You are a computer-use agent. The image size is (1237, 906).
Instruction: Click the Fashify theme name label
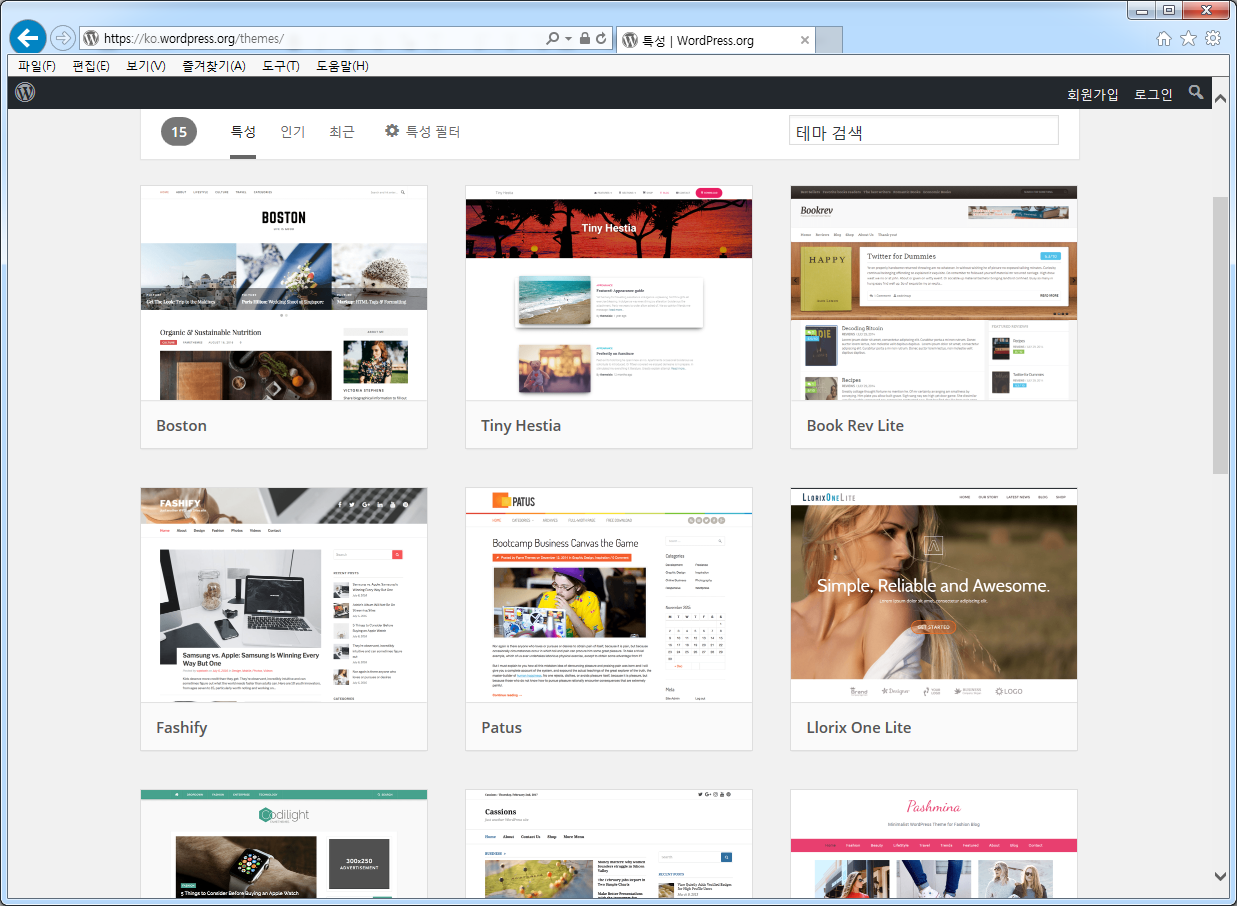pyautogui.click(x=182, y=728)
